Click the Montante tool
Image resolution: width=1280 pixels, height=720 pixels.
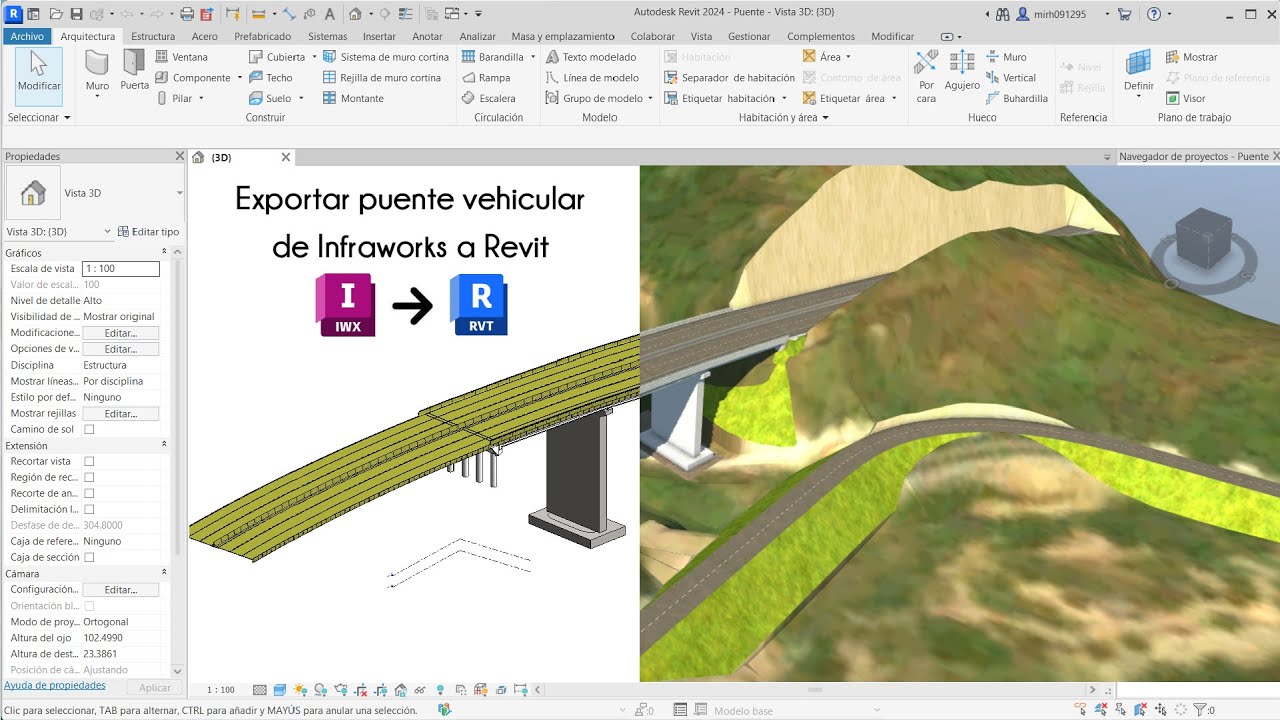pos(354,99)
